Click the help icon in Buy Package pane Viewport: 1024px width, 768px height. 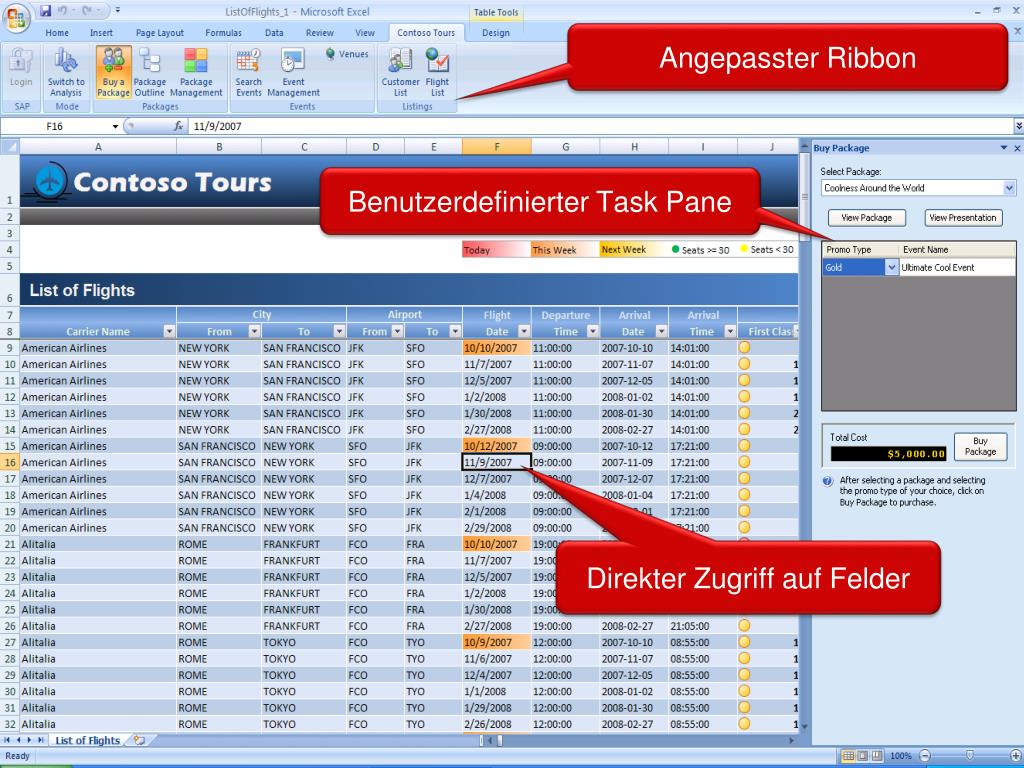point(827,481)
